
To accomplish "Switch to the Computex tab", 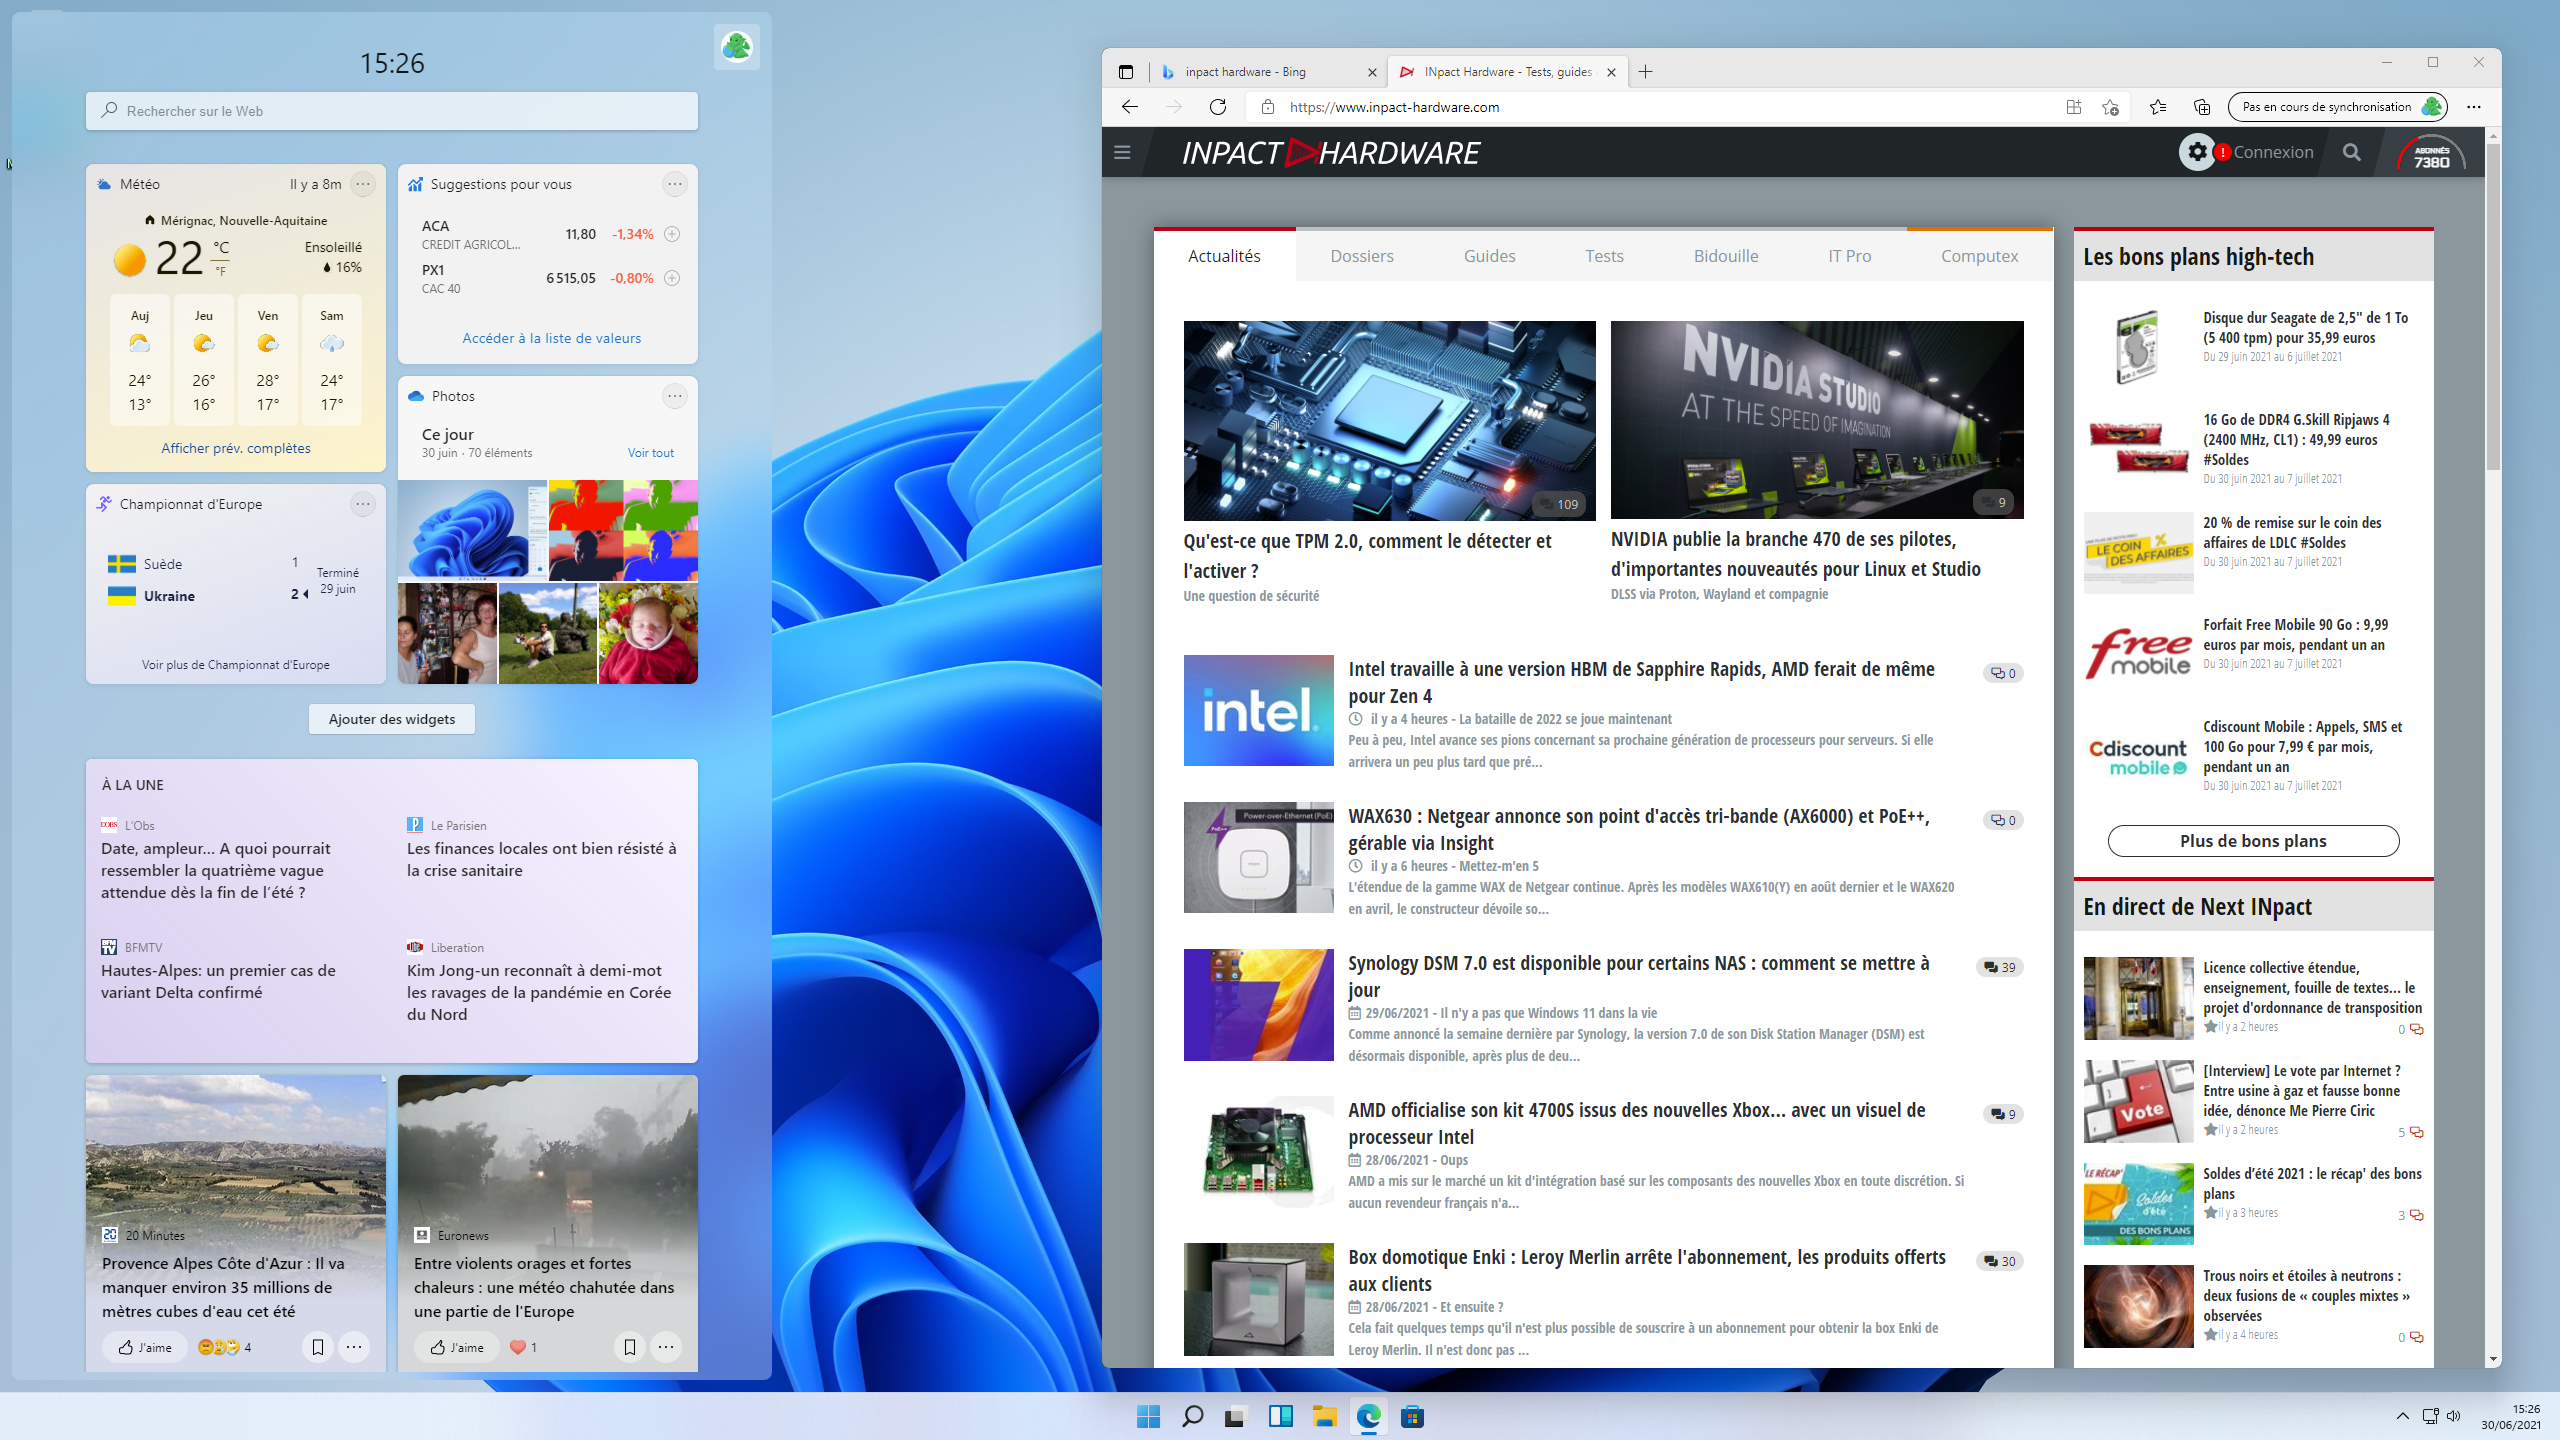I will (x=1980, y=256).
